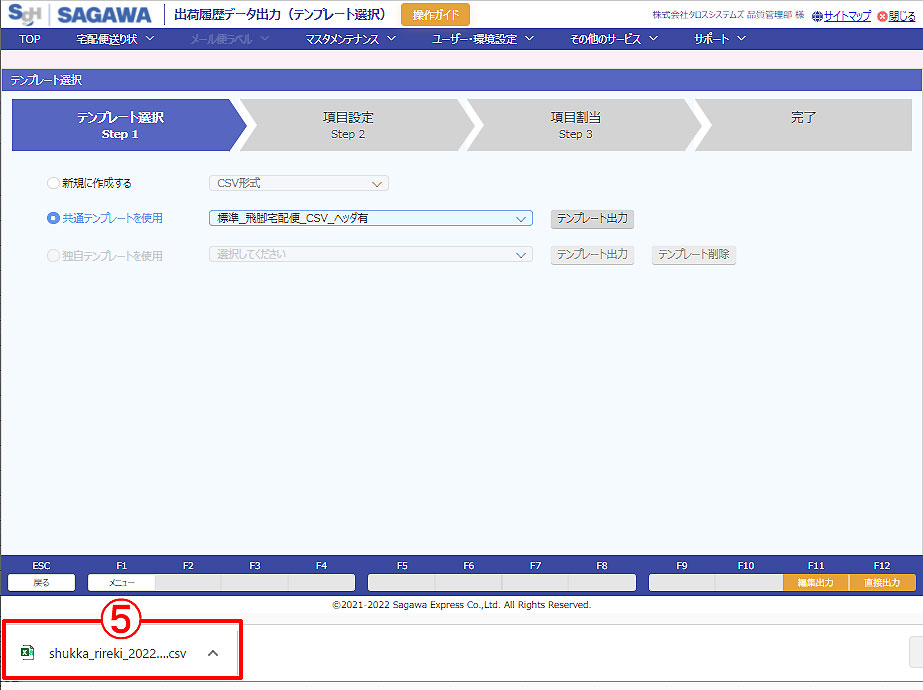923x690 pixels.
Task: Click the red close icon beside 閉じる
Action: click(x=881, y=16)
